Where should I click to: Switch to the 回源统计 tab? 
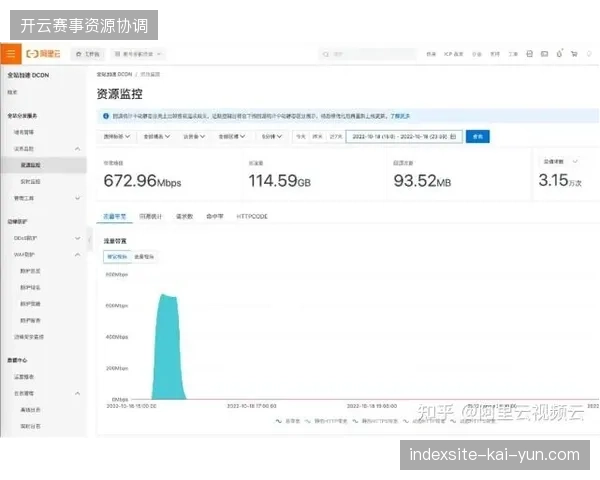coord(150,216)
